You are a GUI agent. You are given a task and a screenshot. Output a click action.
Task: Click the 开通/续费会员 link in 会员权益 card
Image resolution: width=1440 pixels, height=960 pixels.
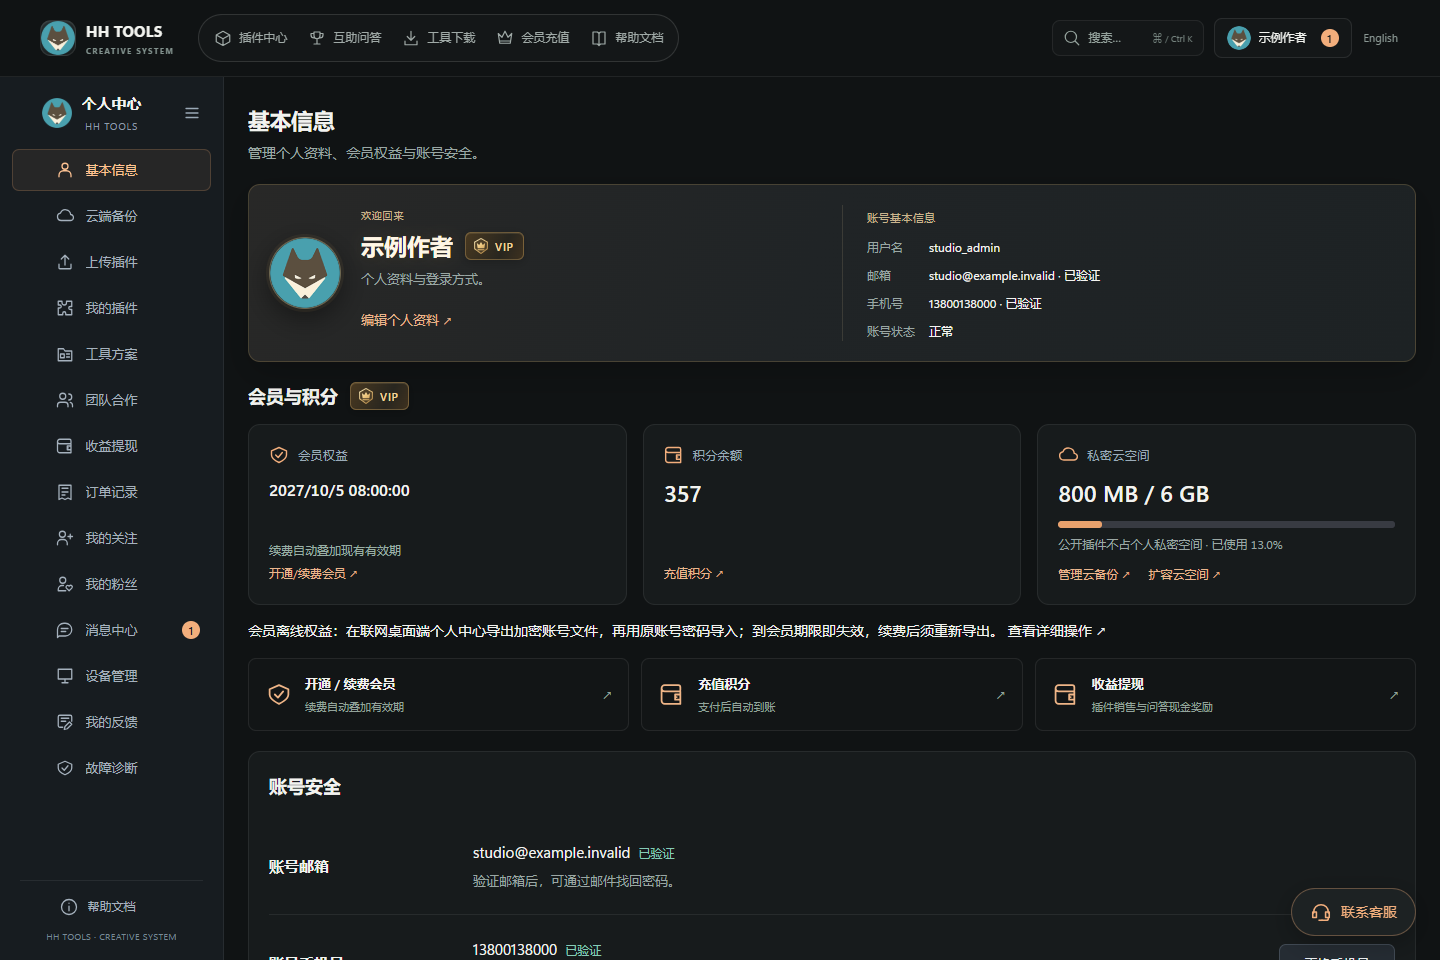[313, 574]
